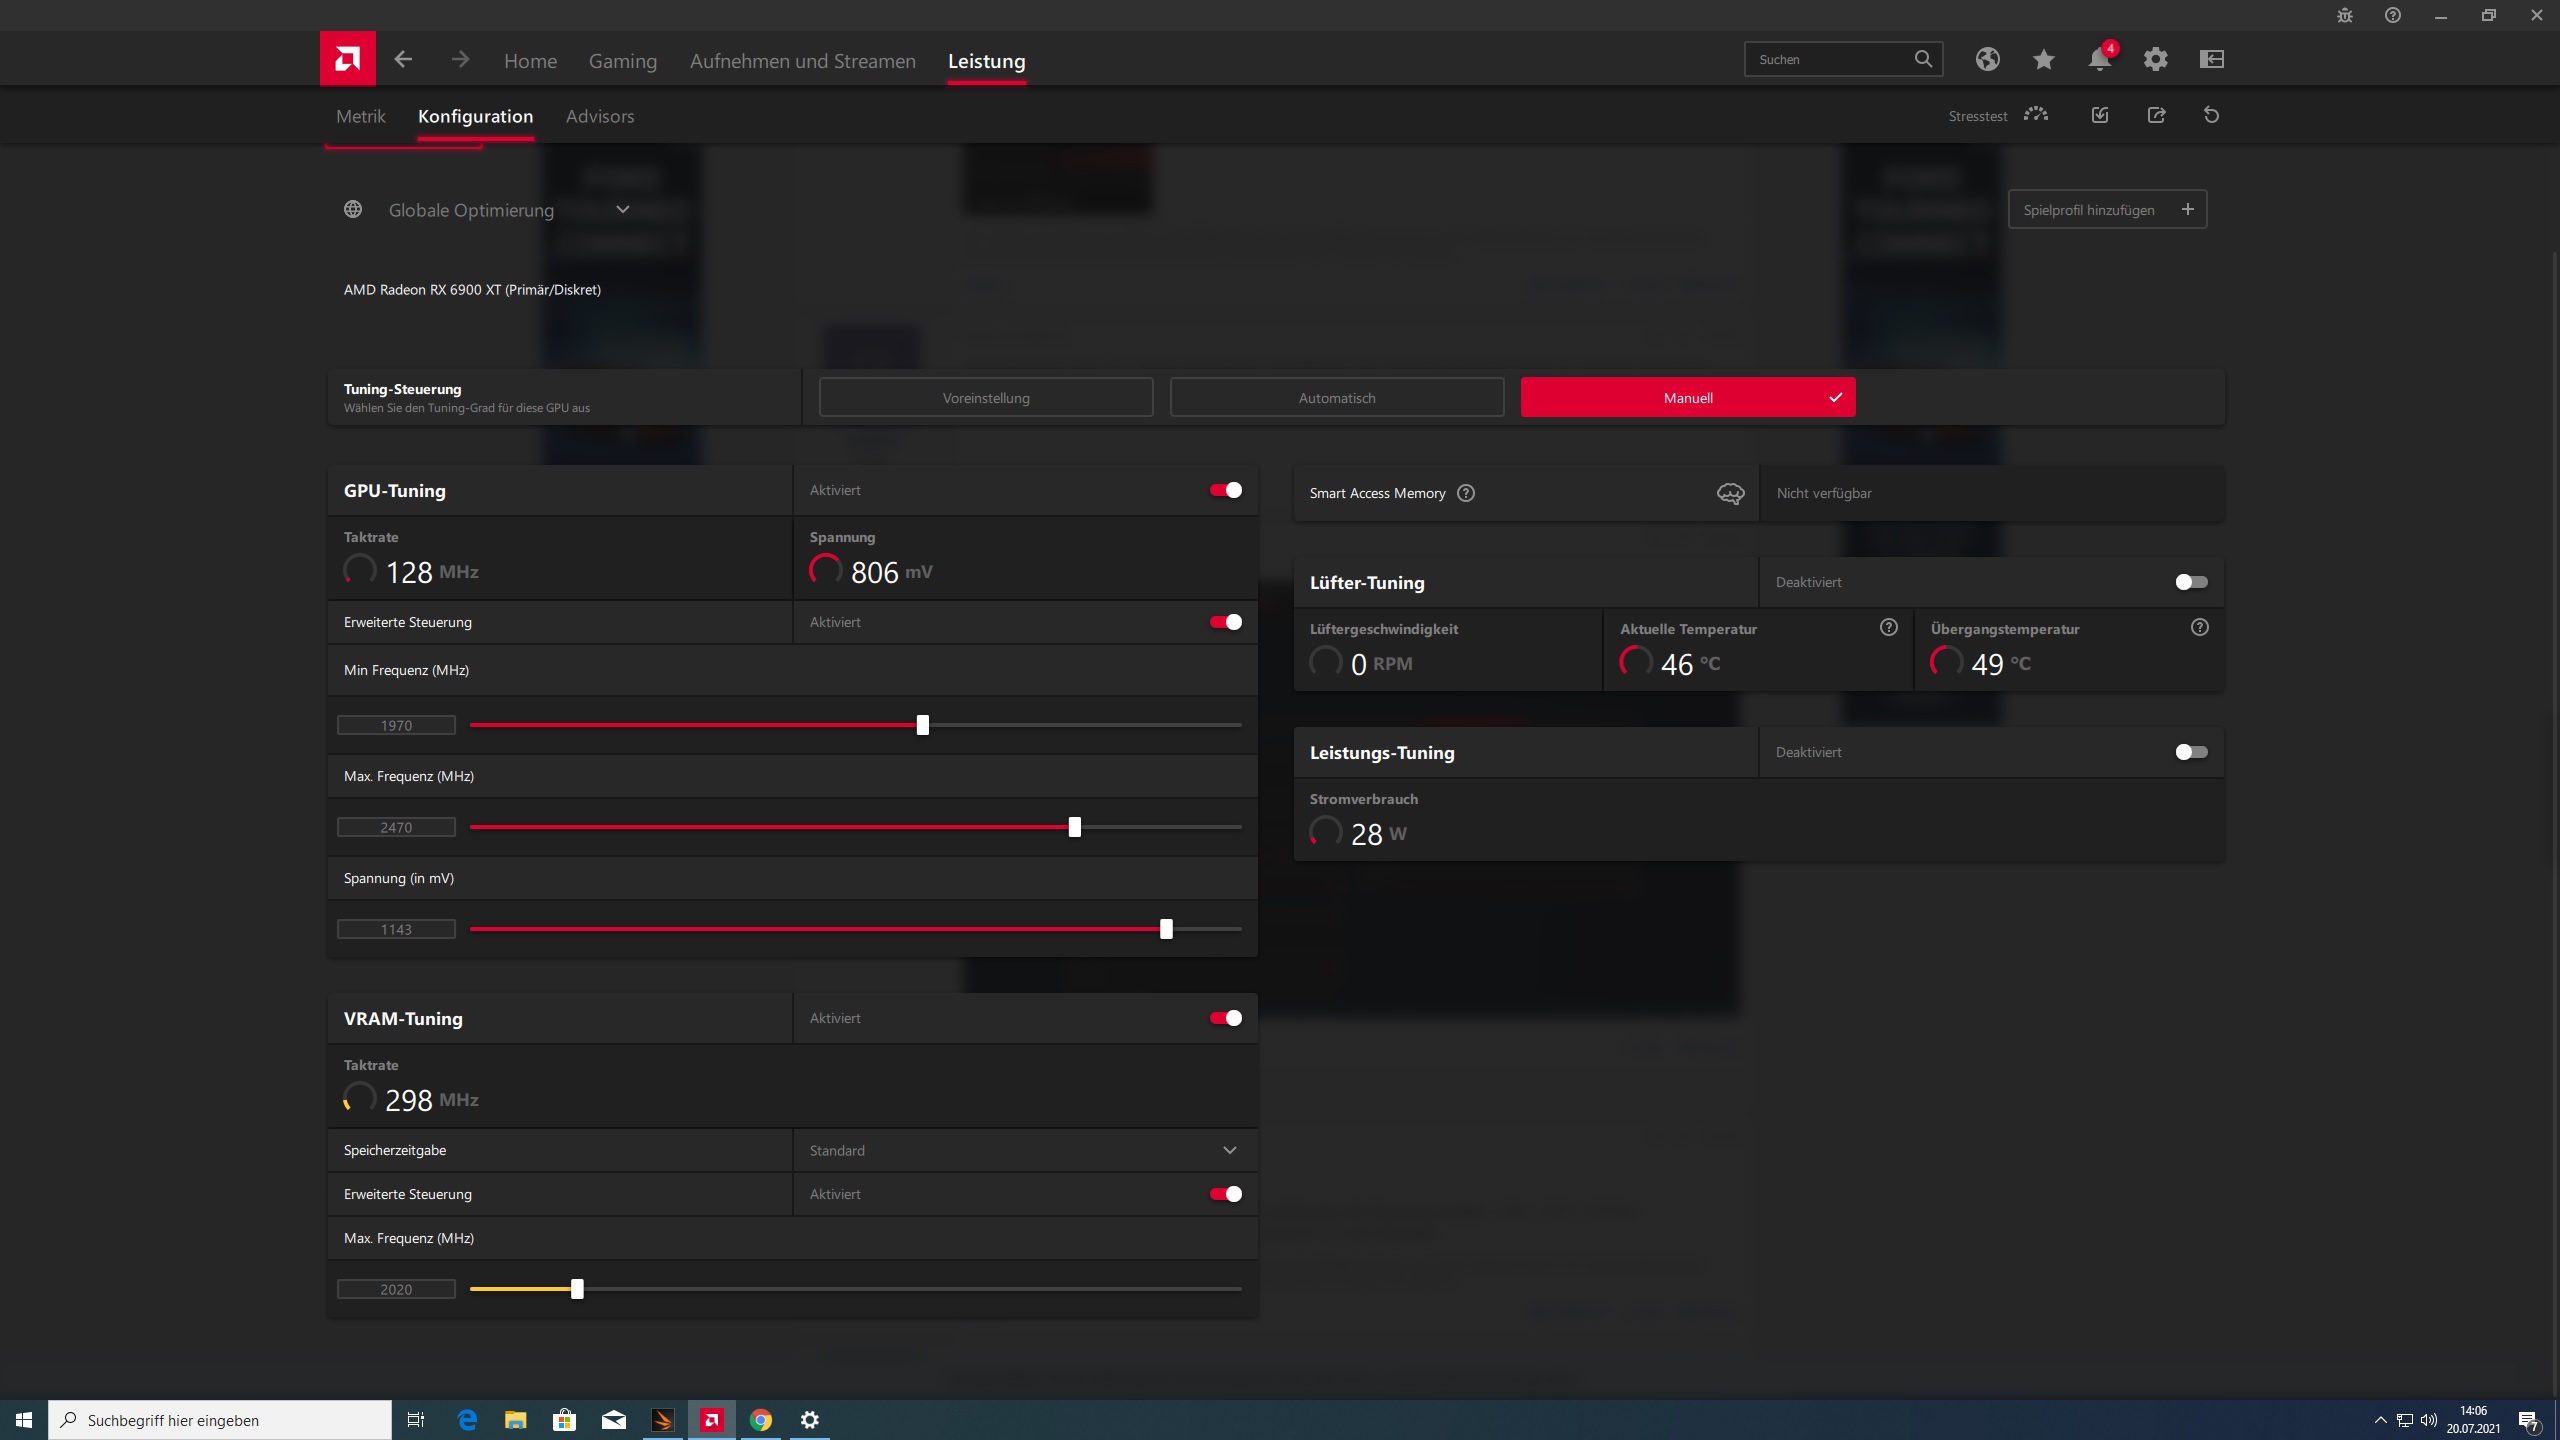Toggle the sidebar panel layout icon
2560x1440 pixels.
[x=2211, y=60]
